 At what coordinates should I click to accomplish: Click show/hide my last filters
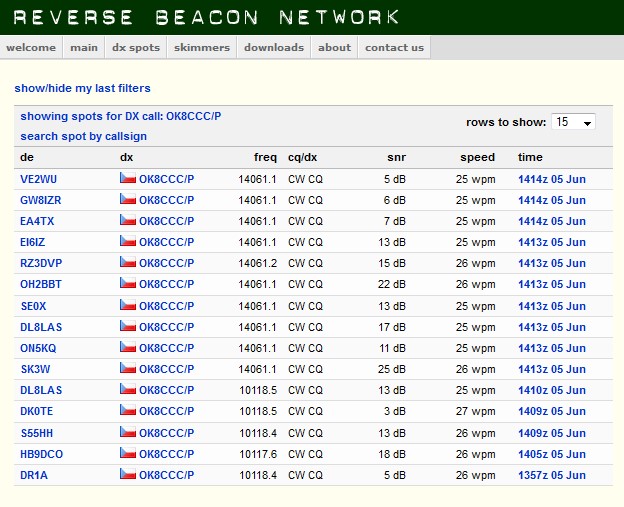coord(82,89)
